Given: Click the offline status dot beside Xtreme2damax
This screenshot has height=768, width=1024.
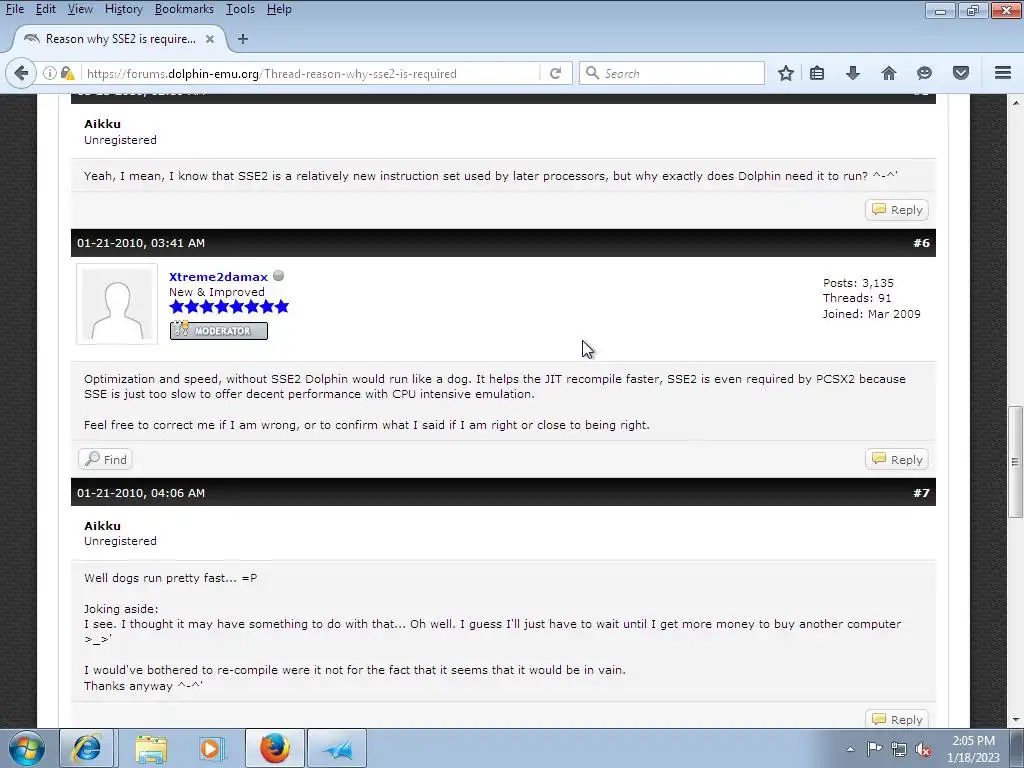Looking at the screenshot, I should pos(278,276).
